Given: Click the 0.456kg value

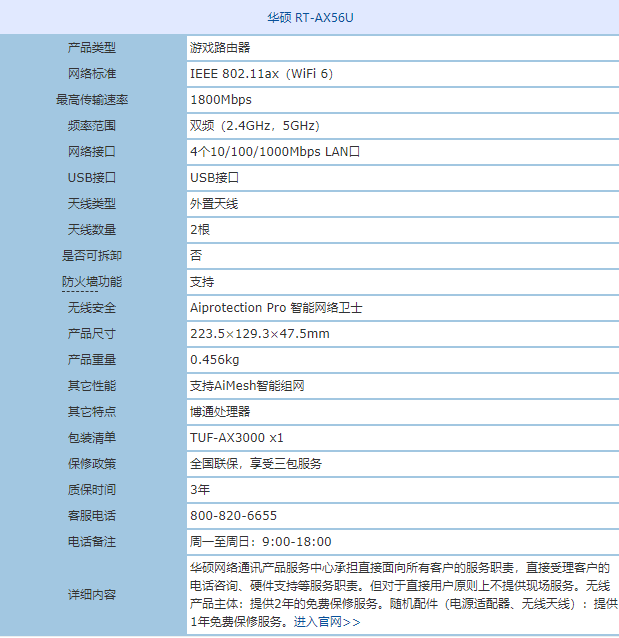Looking at the screenshot, I should 215,360.
